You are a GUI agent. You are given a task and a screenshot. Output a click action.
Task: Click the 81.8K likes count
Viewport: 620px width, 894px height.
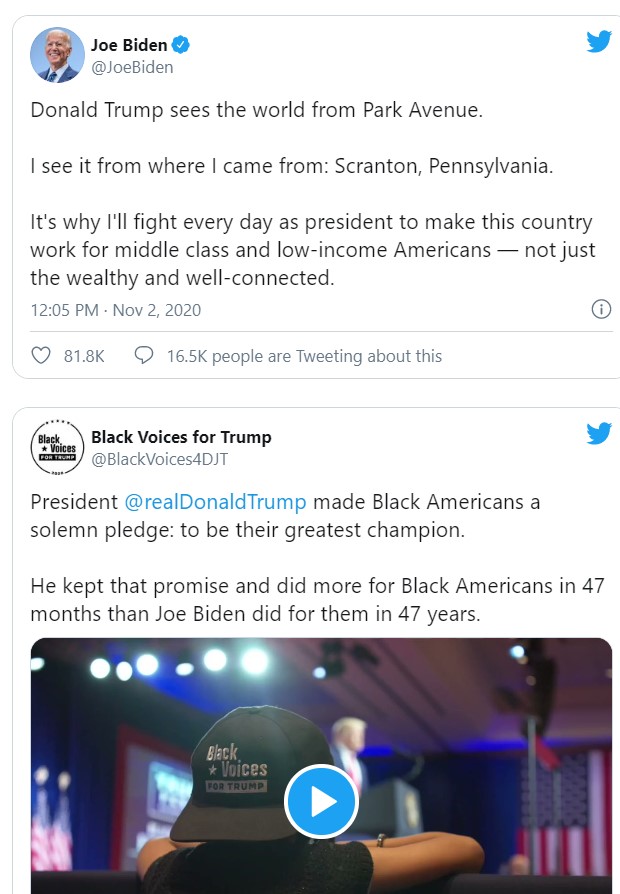(84, 356)
